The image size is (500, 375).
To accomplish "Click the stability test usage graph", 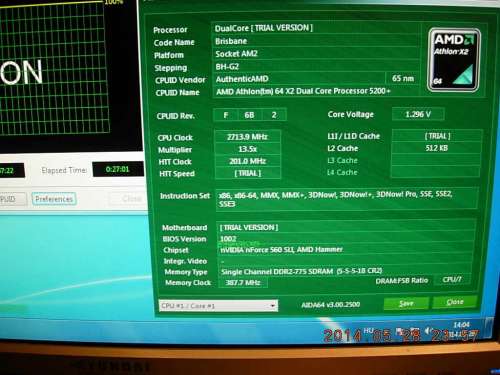I will click(x=55, y=68).
